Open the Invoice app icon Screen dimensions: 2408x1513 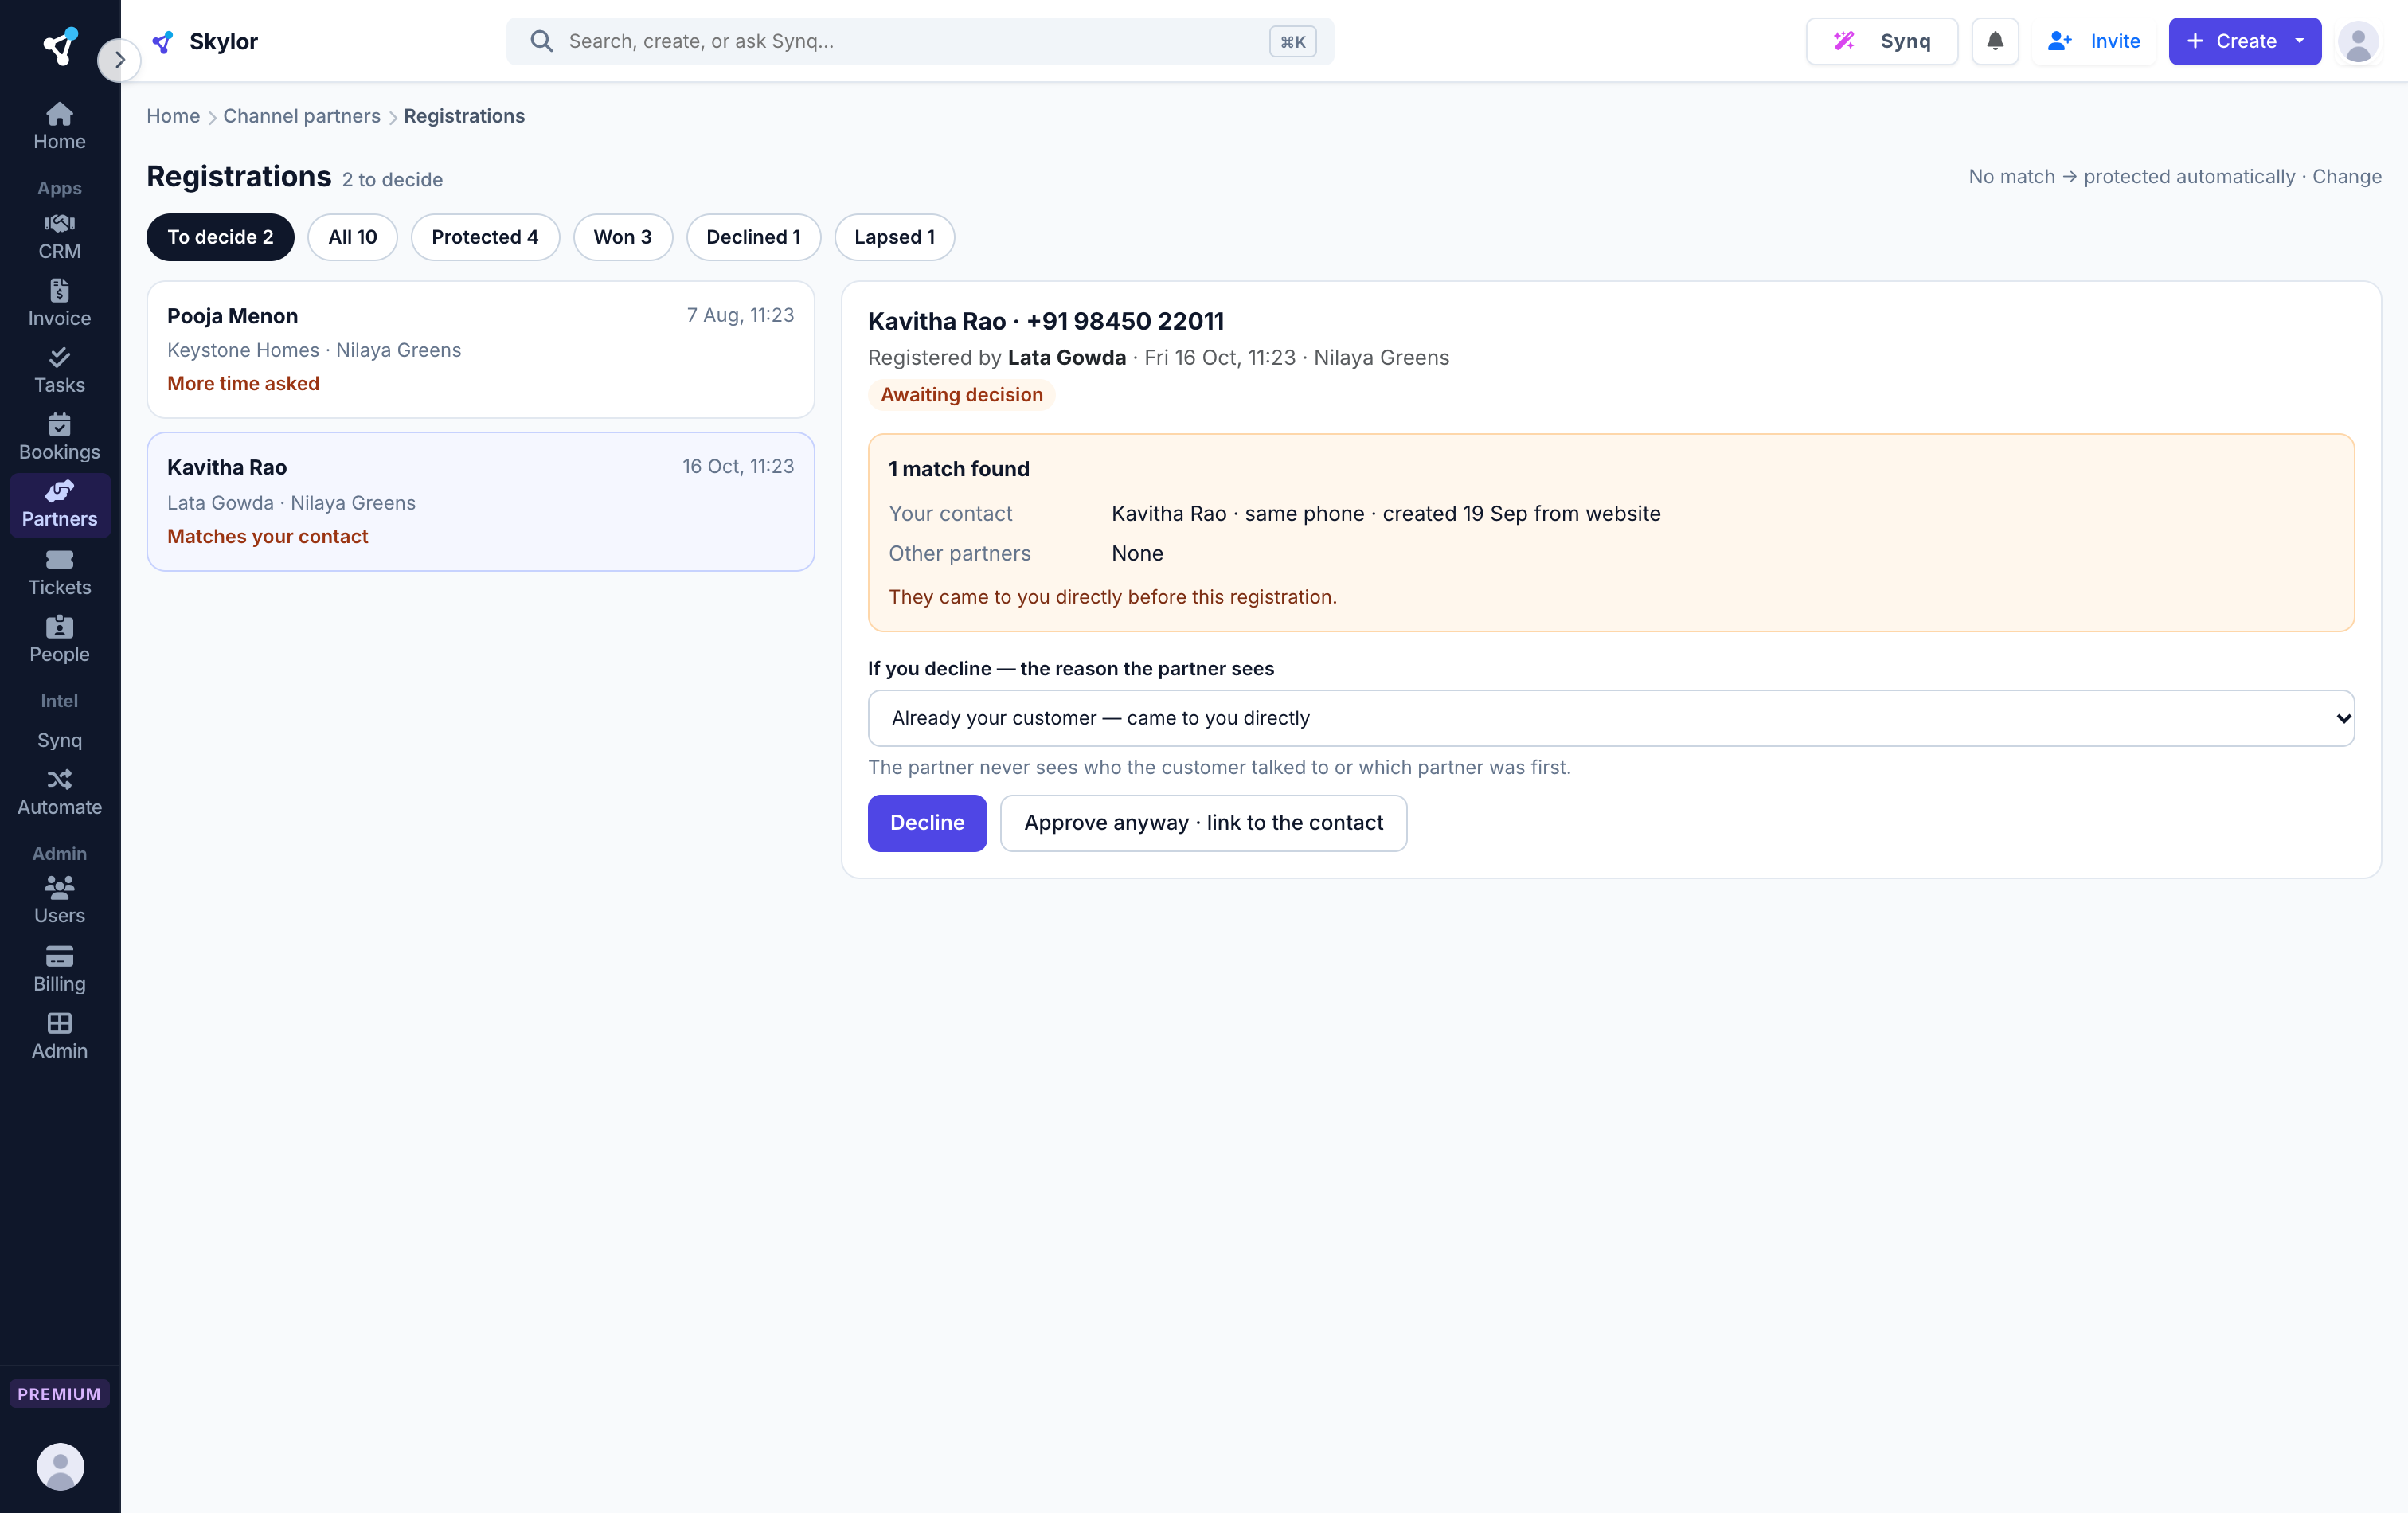pyautogui.click(x=59, y=290)
